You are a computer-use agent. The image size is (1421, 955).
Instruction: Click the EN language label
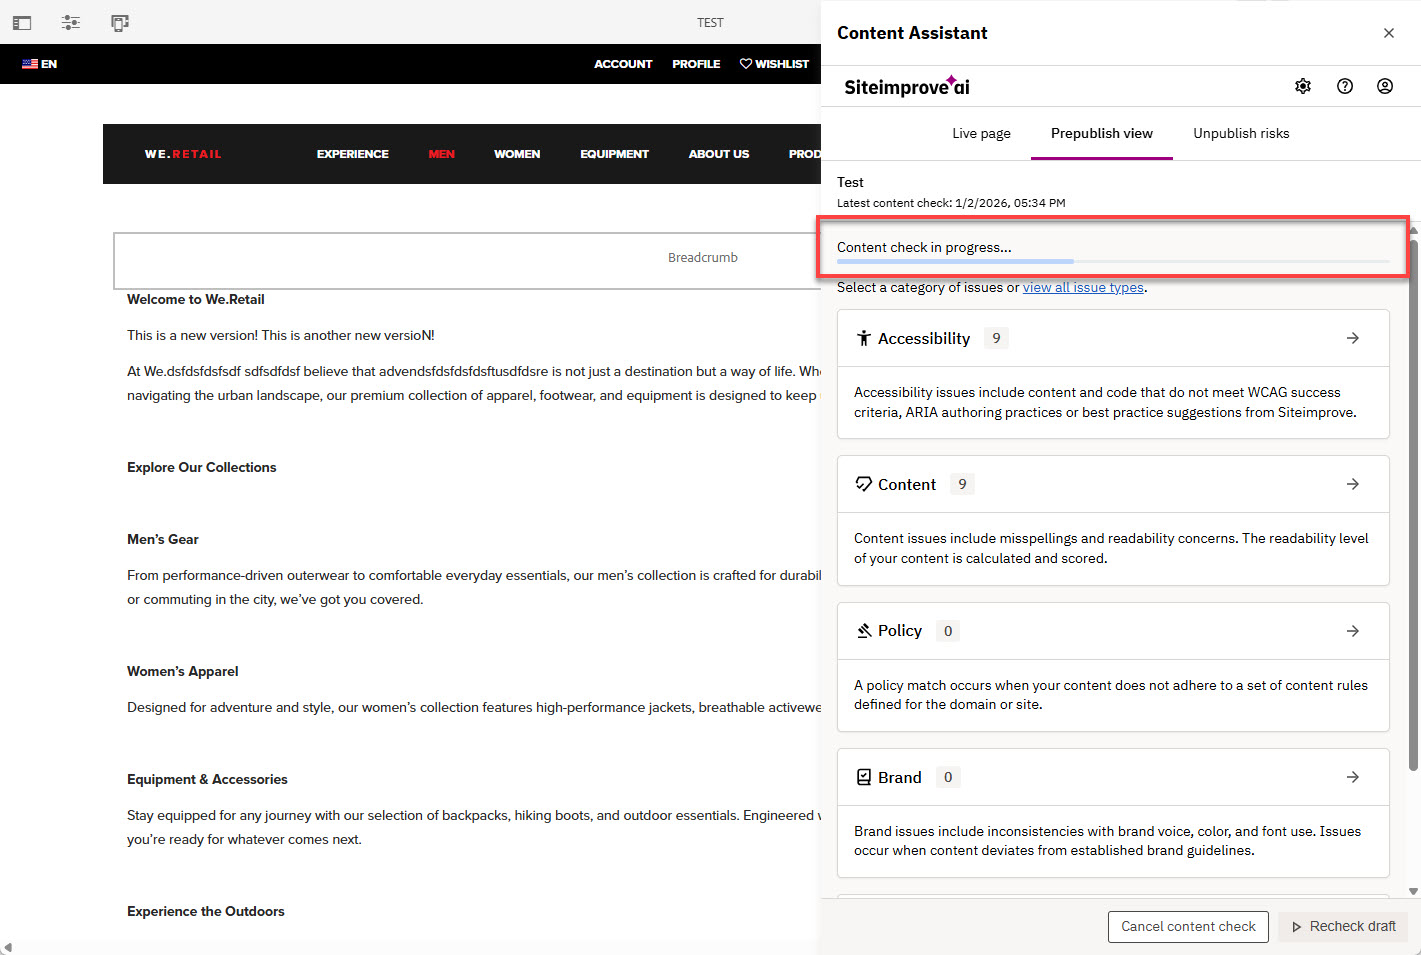[x=49, y=64]
